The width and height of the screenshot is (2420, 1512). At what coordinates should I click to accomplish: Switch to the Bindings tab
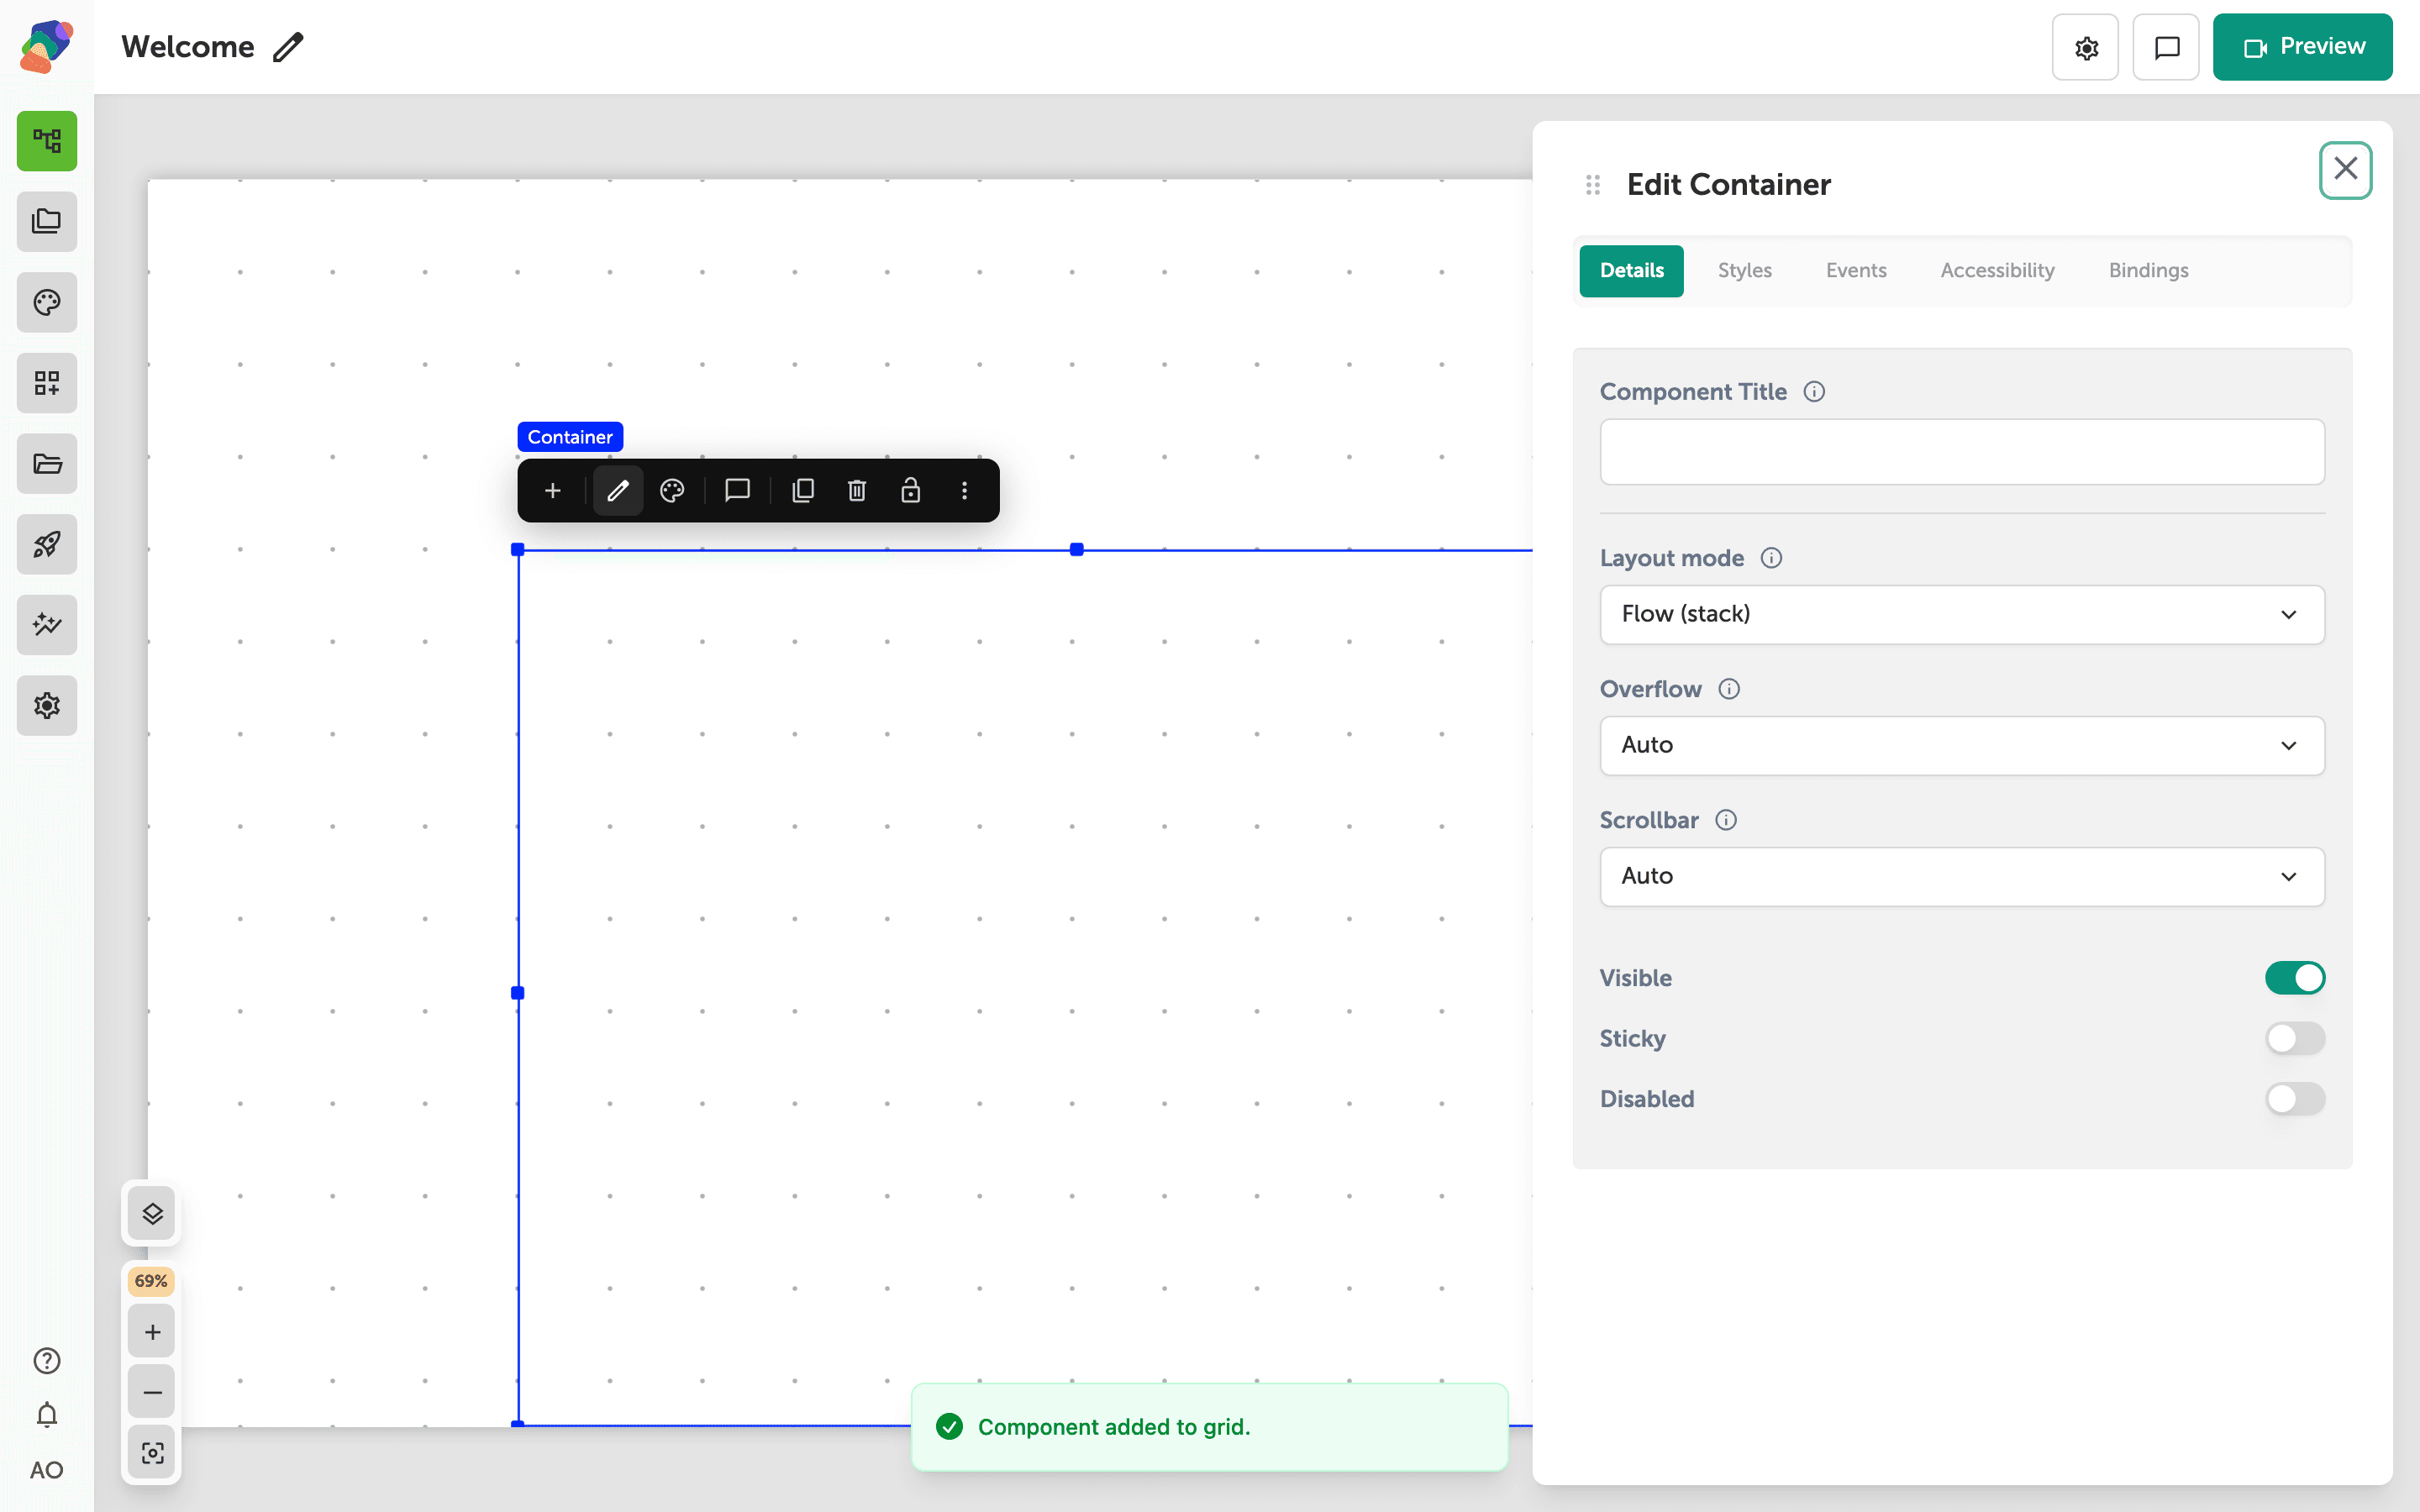pos(2148,270)
